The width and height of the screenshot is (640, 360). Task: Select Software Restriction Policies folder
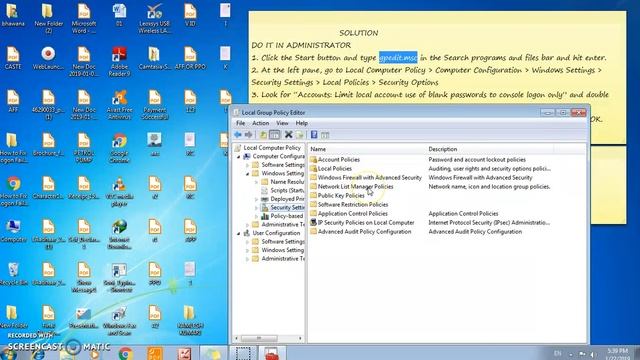(x=349, y=204)
